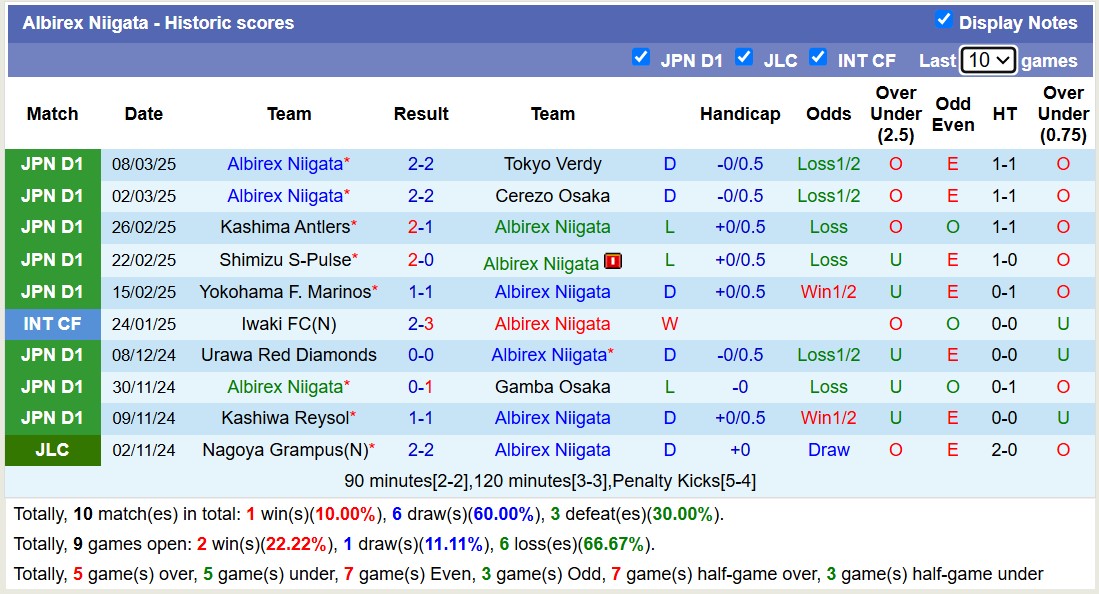Click the Cerezo Osaka team name
1099x594 pixels.
[552, 196]
